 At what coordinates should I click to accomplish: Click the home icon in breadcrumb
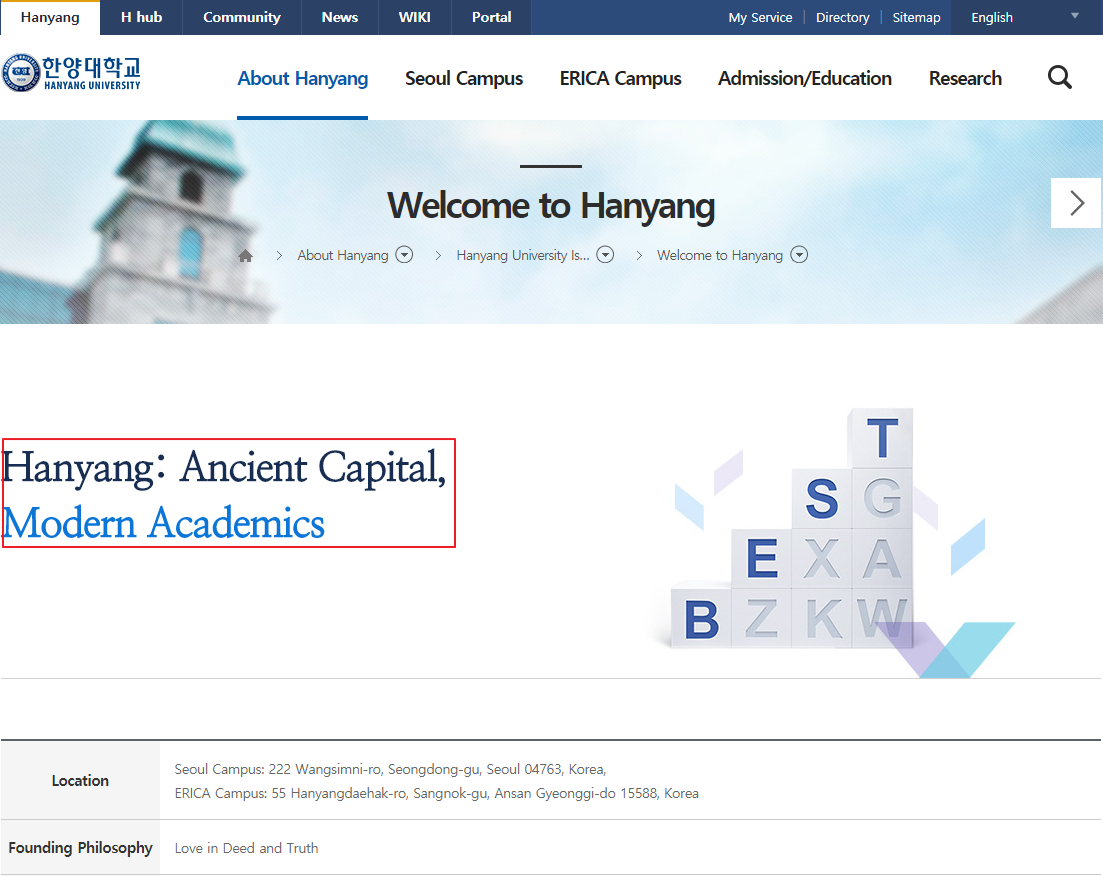coord(246,255)
